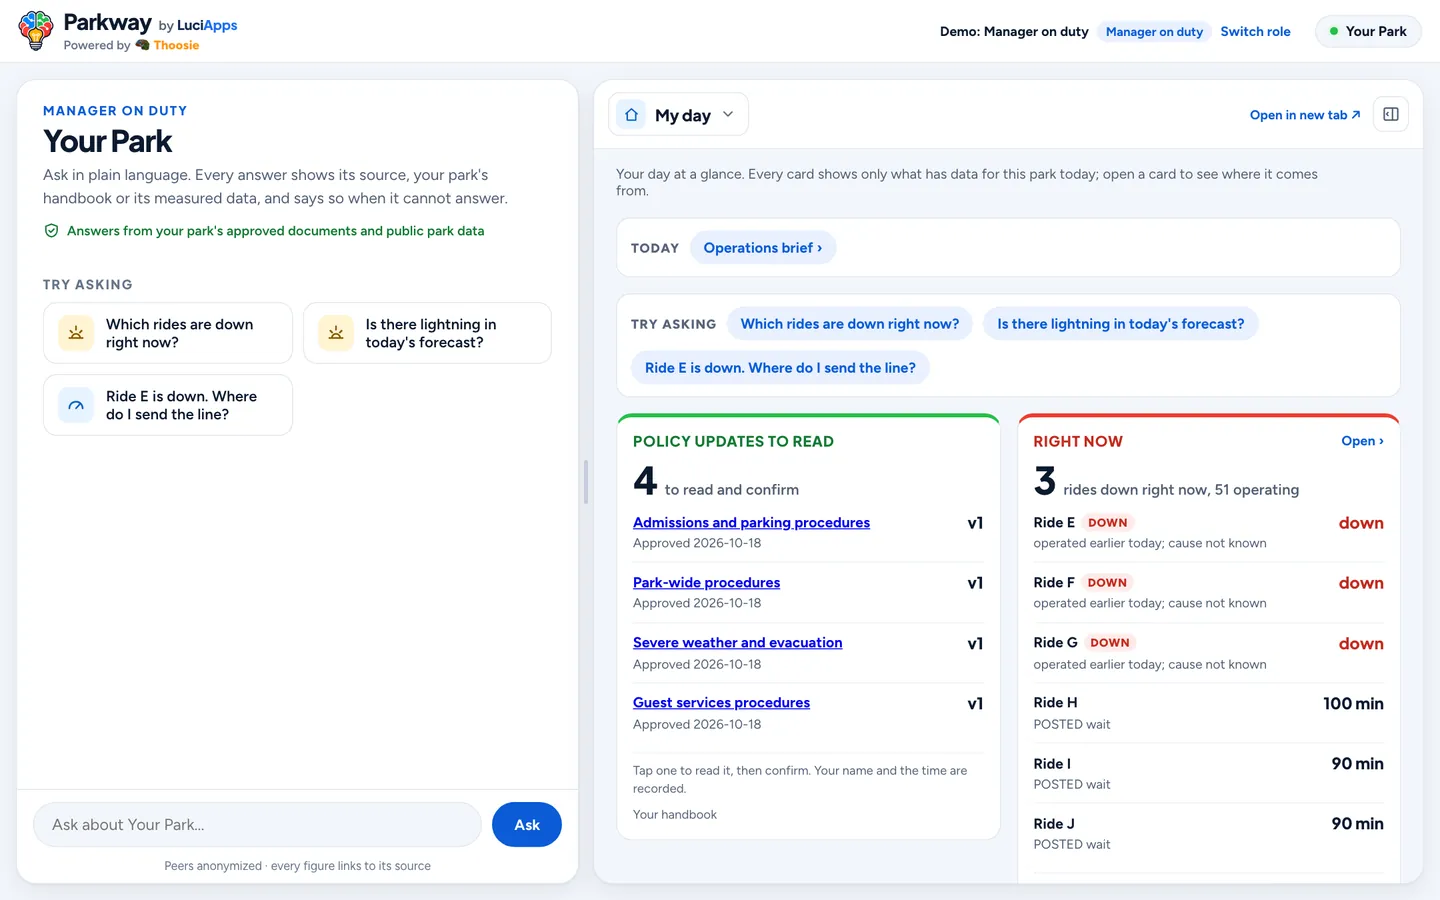Click the Your handbook text
1440x900 pixels.
[675, 815]
